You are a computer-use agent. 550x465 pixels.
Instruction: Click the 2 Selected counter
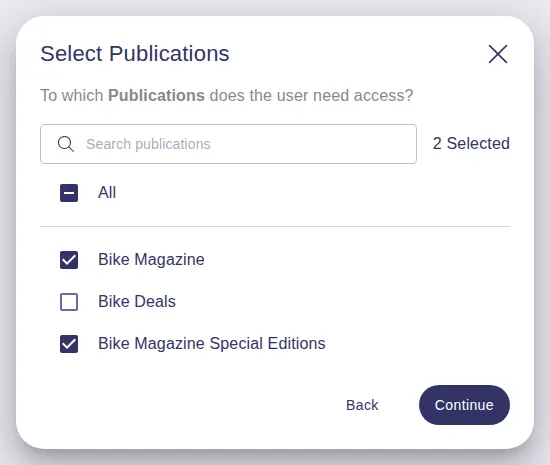471,143
